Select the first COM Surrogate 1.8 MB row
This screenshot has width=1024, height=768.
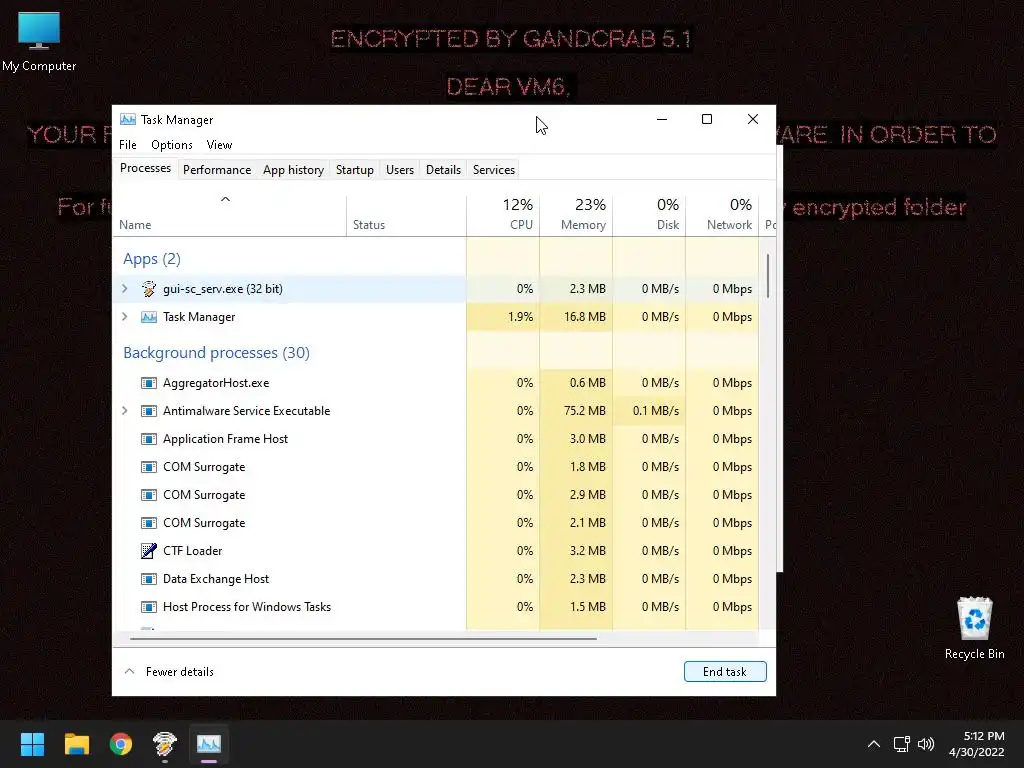[435, 467]
